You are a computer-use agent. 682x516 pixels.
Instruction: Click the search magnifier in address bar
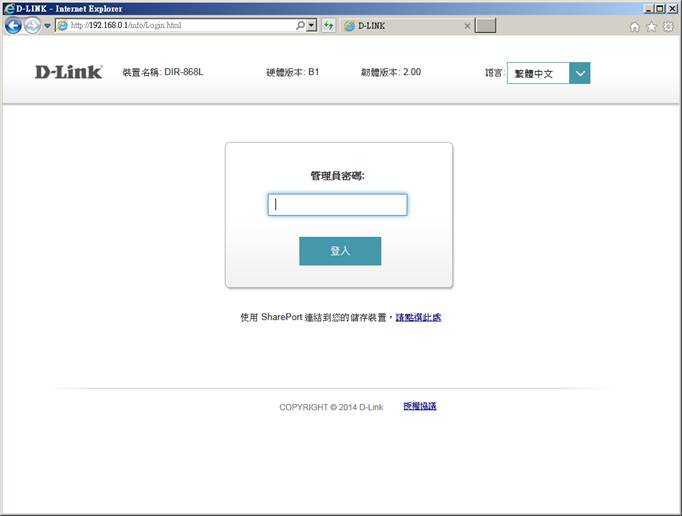click(x=300, y=25)
